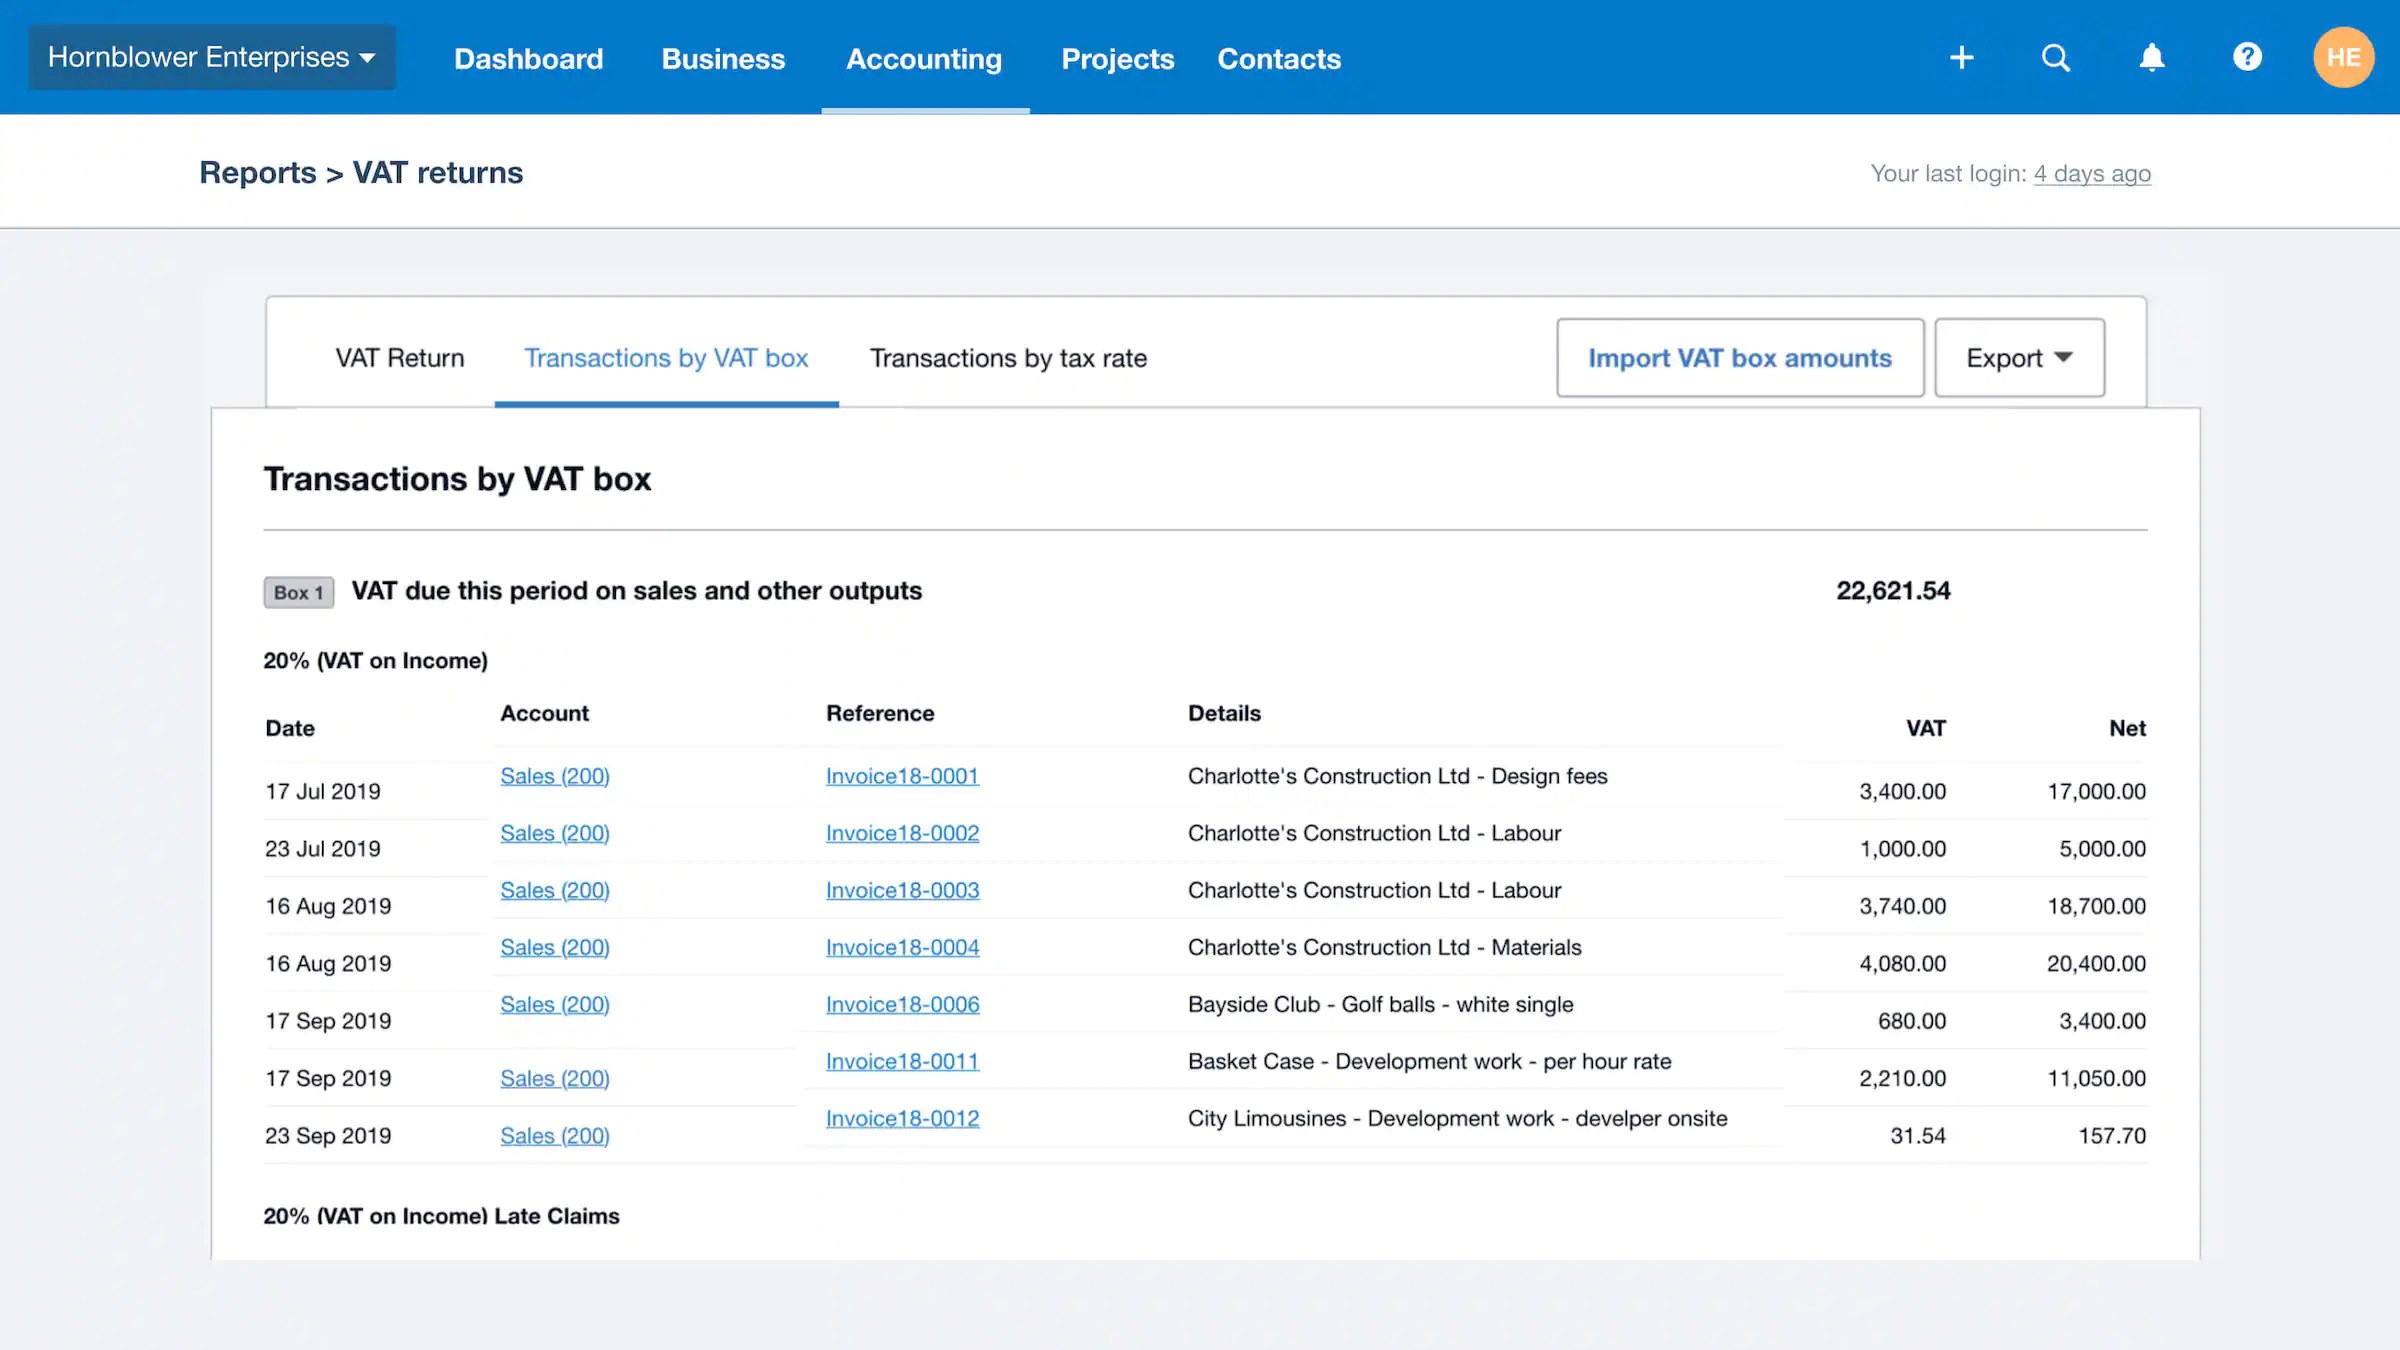Navigate to the Projects menu
The image size is (2400, 1350).
[x=1117, y=58]
